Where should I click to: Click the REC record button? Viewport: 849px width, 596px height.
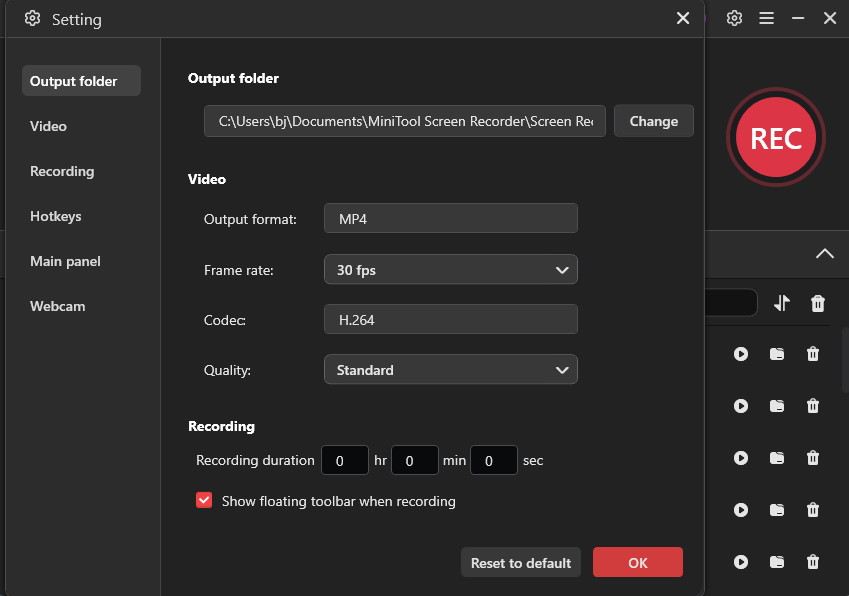[x=776, y=137]
